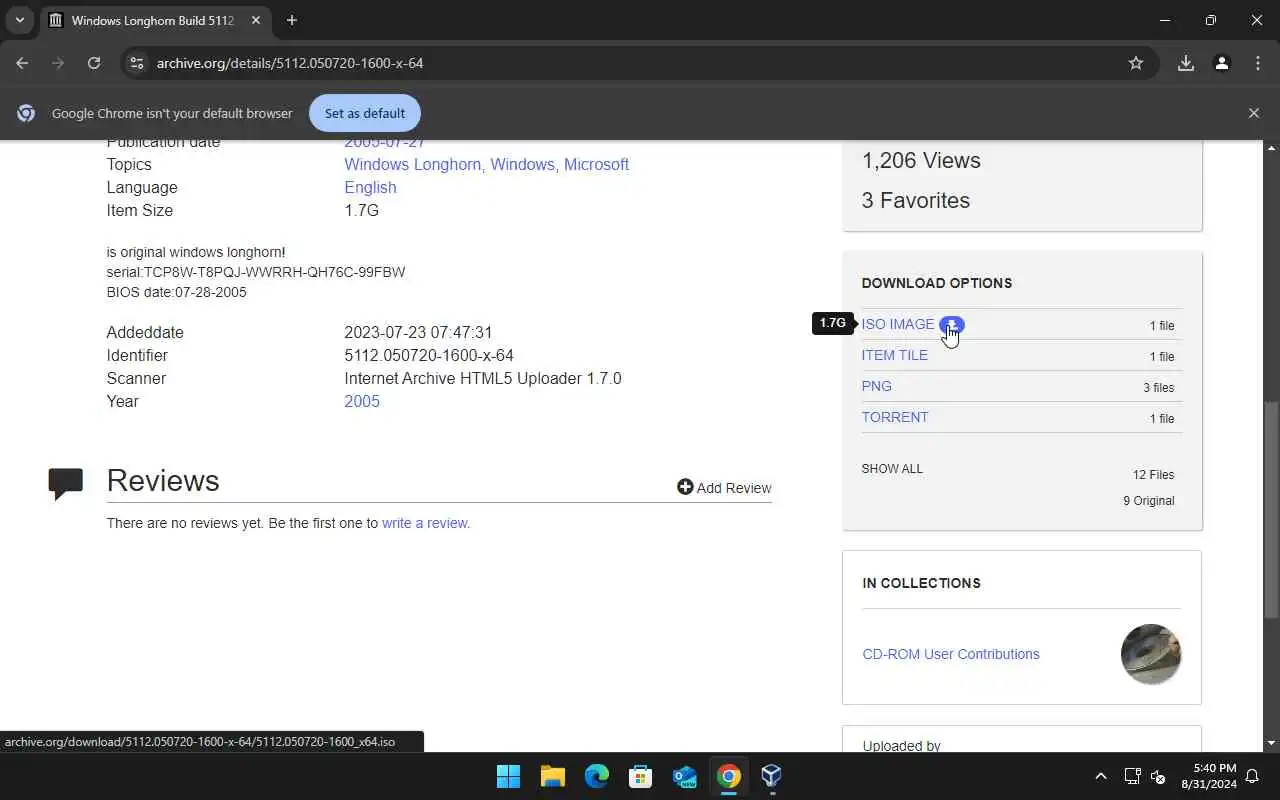This screenshot has height=800, width=1280.
Task: Open network status tray icon
Action: pyautogui.click(x=1132, y=776)
